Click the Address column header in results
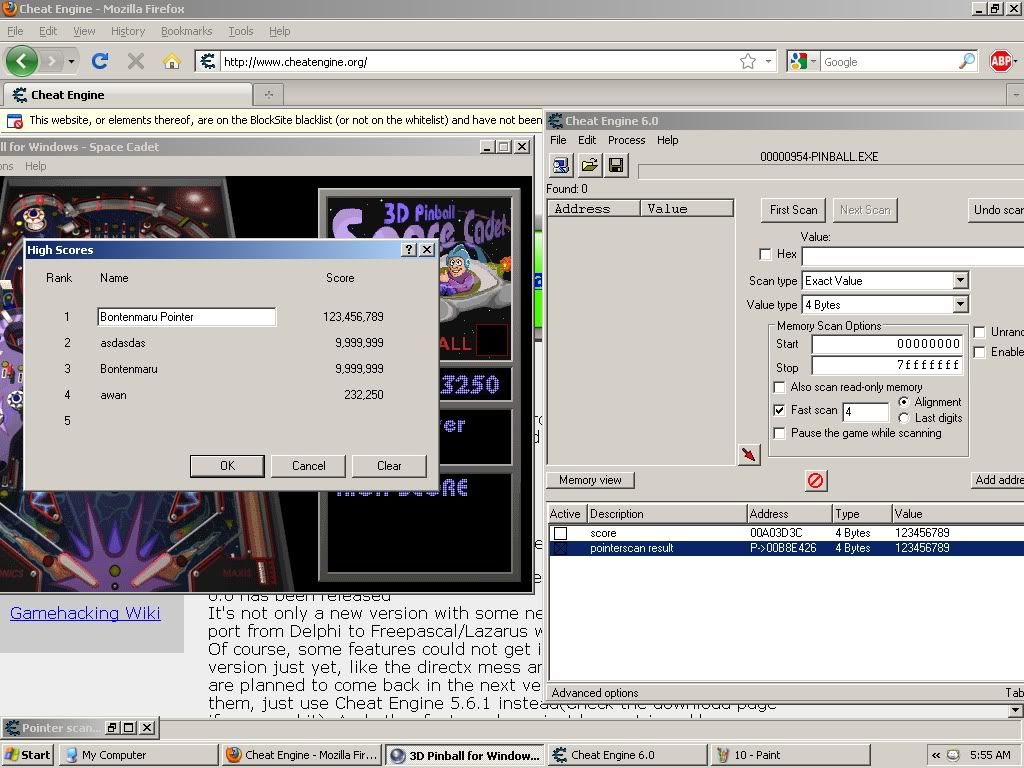 point(594,208)
